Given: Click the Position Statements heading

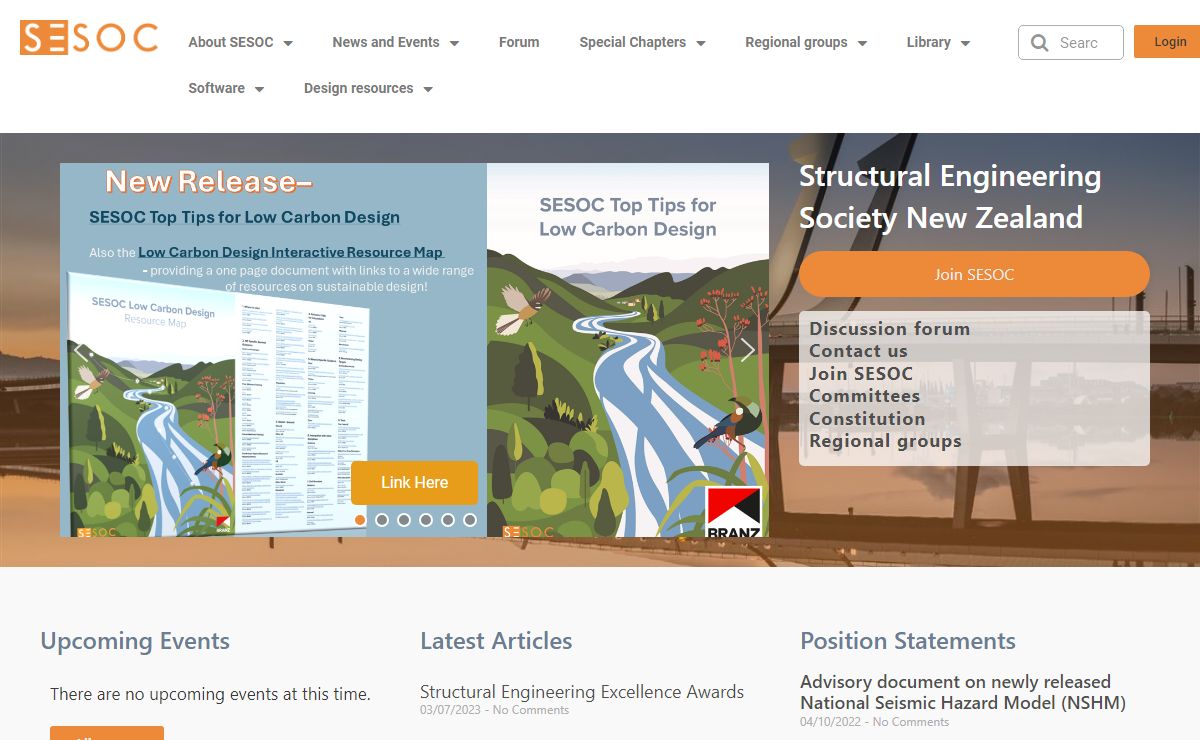Looking at the screenshot, I should (908, 641).
